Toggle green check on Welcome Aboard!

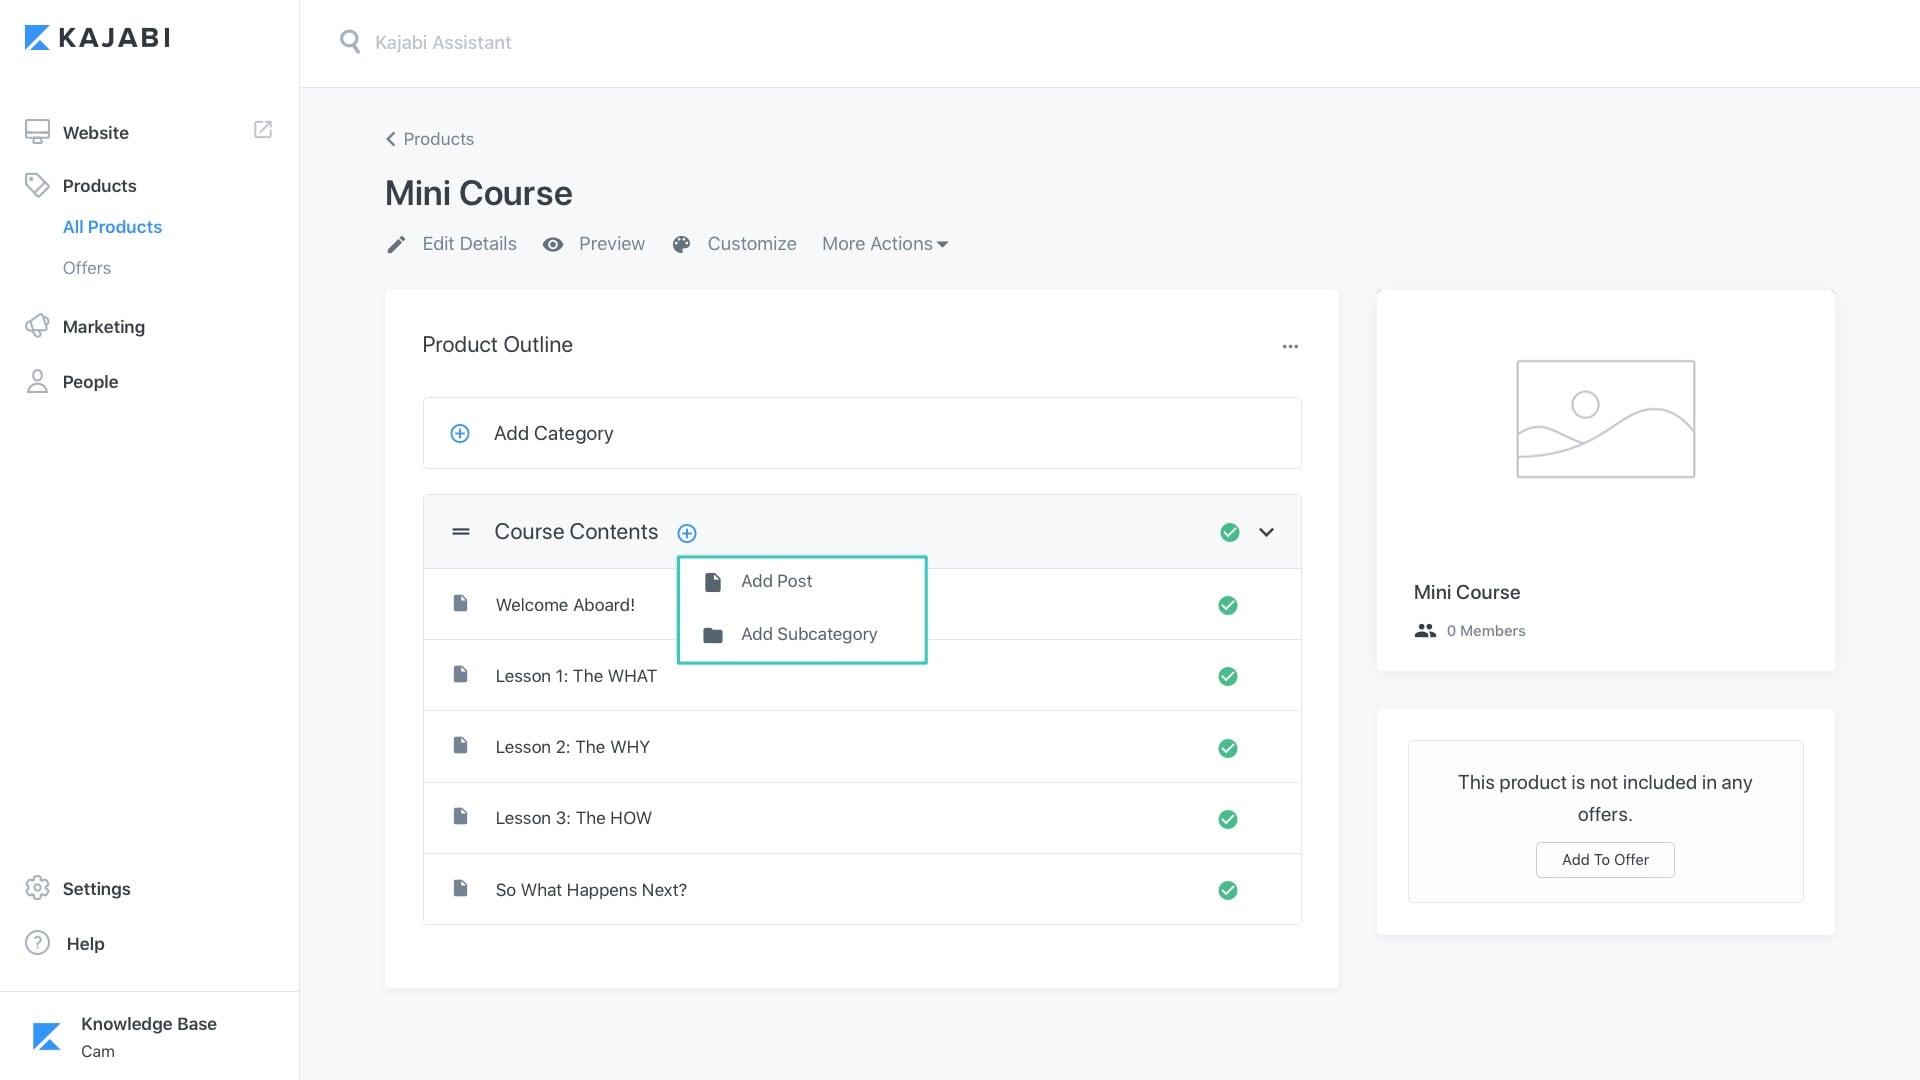pyautogui.click(x=1228, y=606)
